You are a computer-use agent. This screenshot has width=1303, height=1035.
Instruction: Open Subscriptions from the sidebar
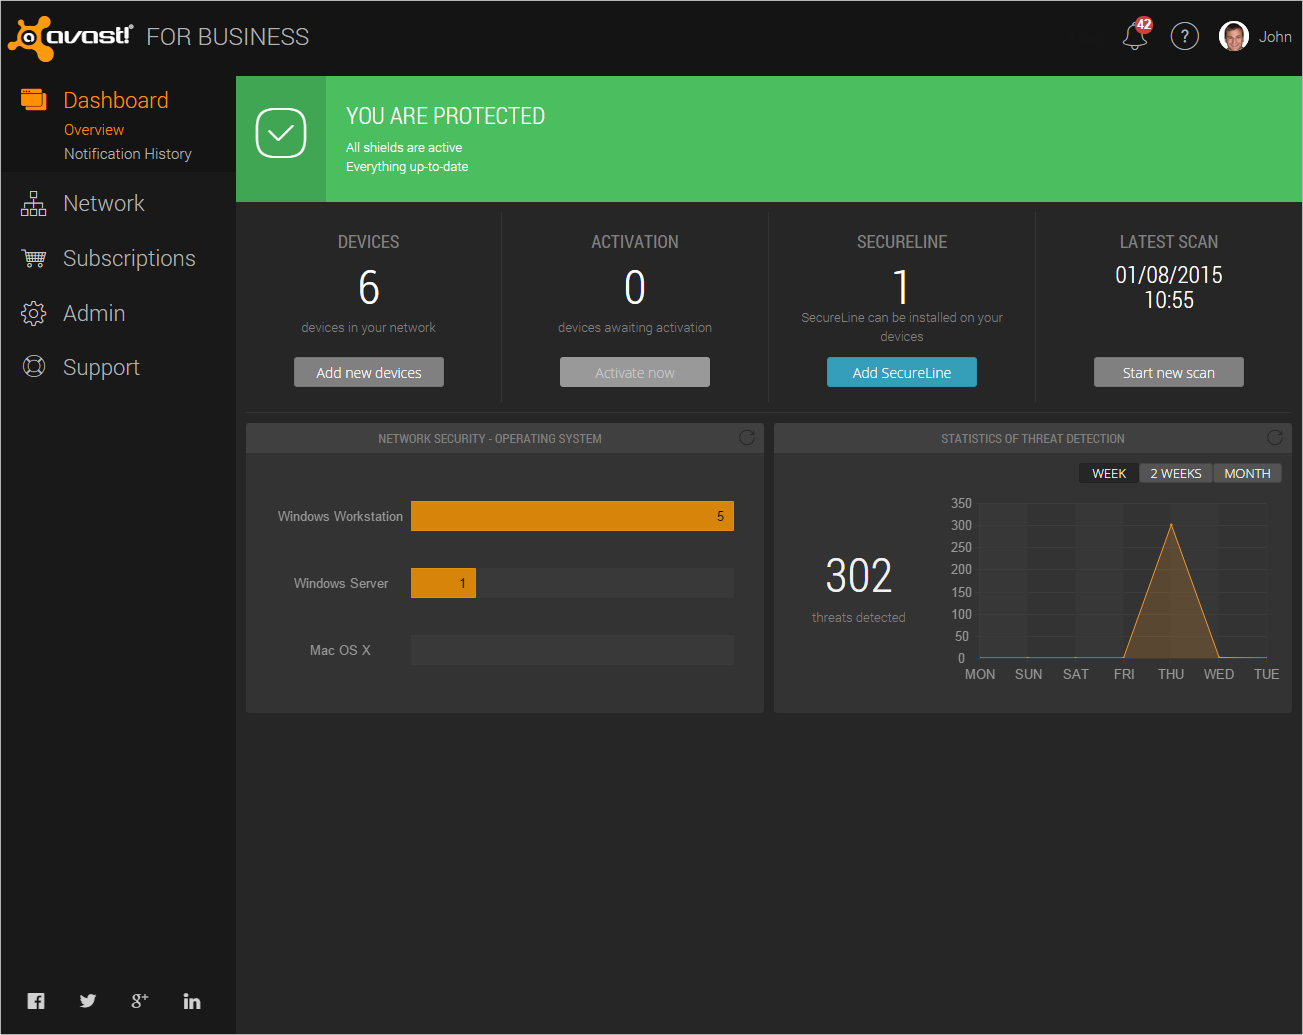tap(129, 259)
